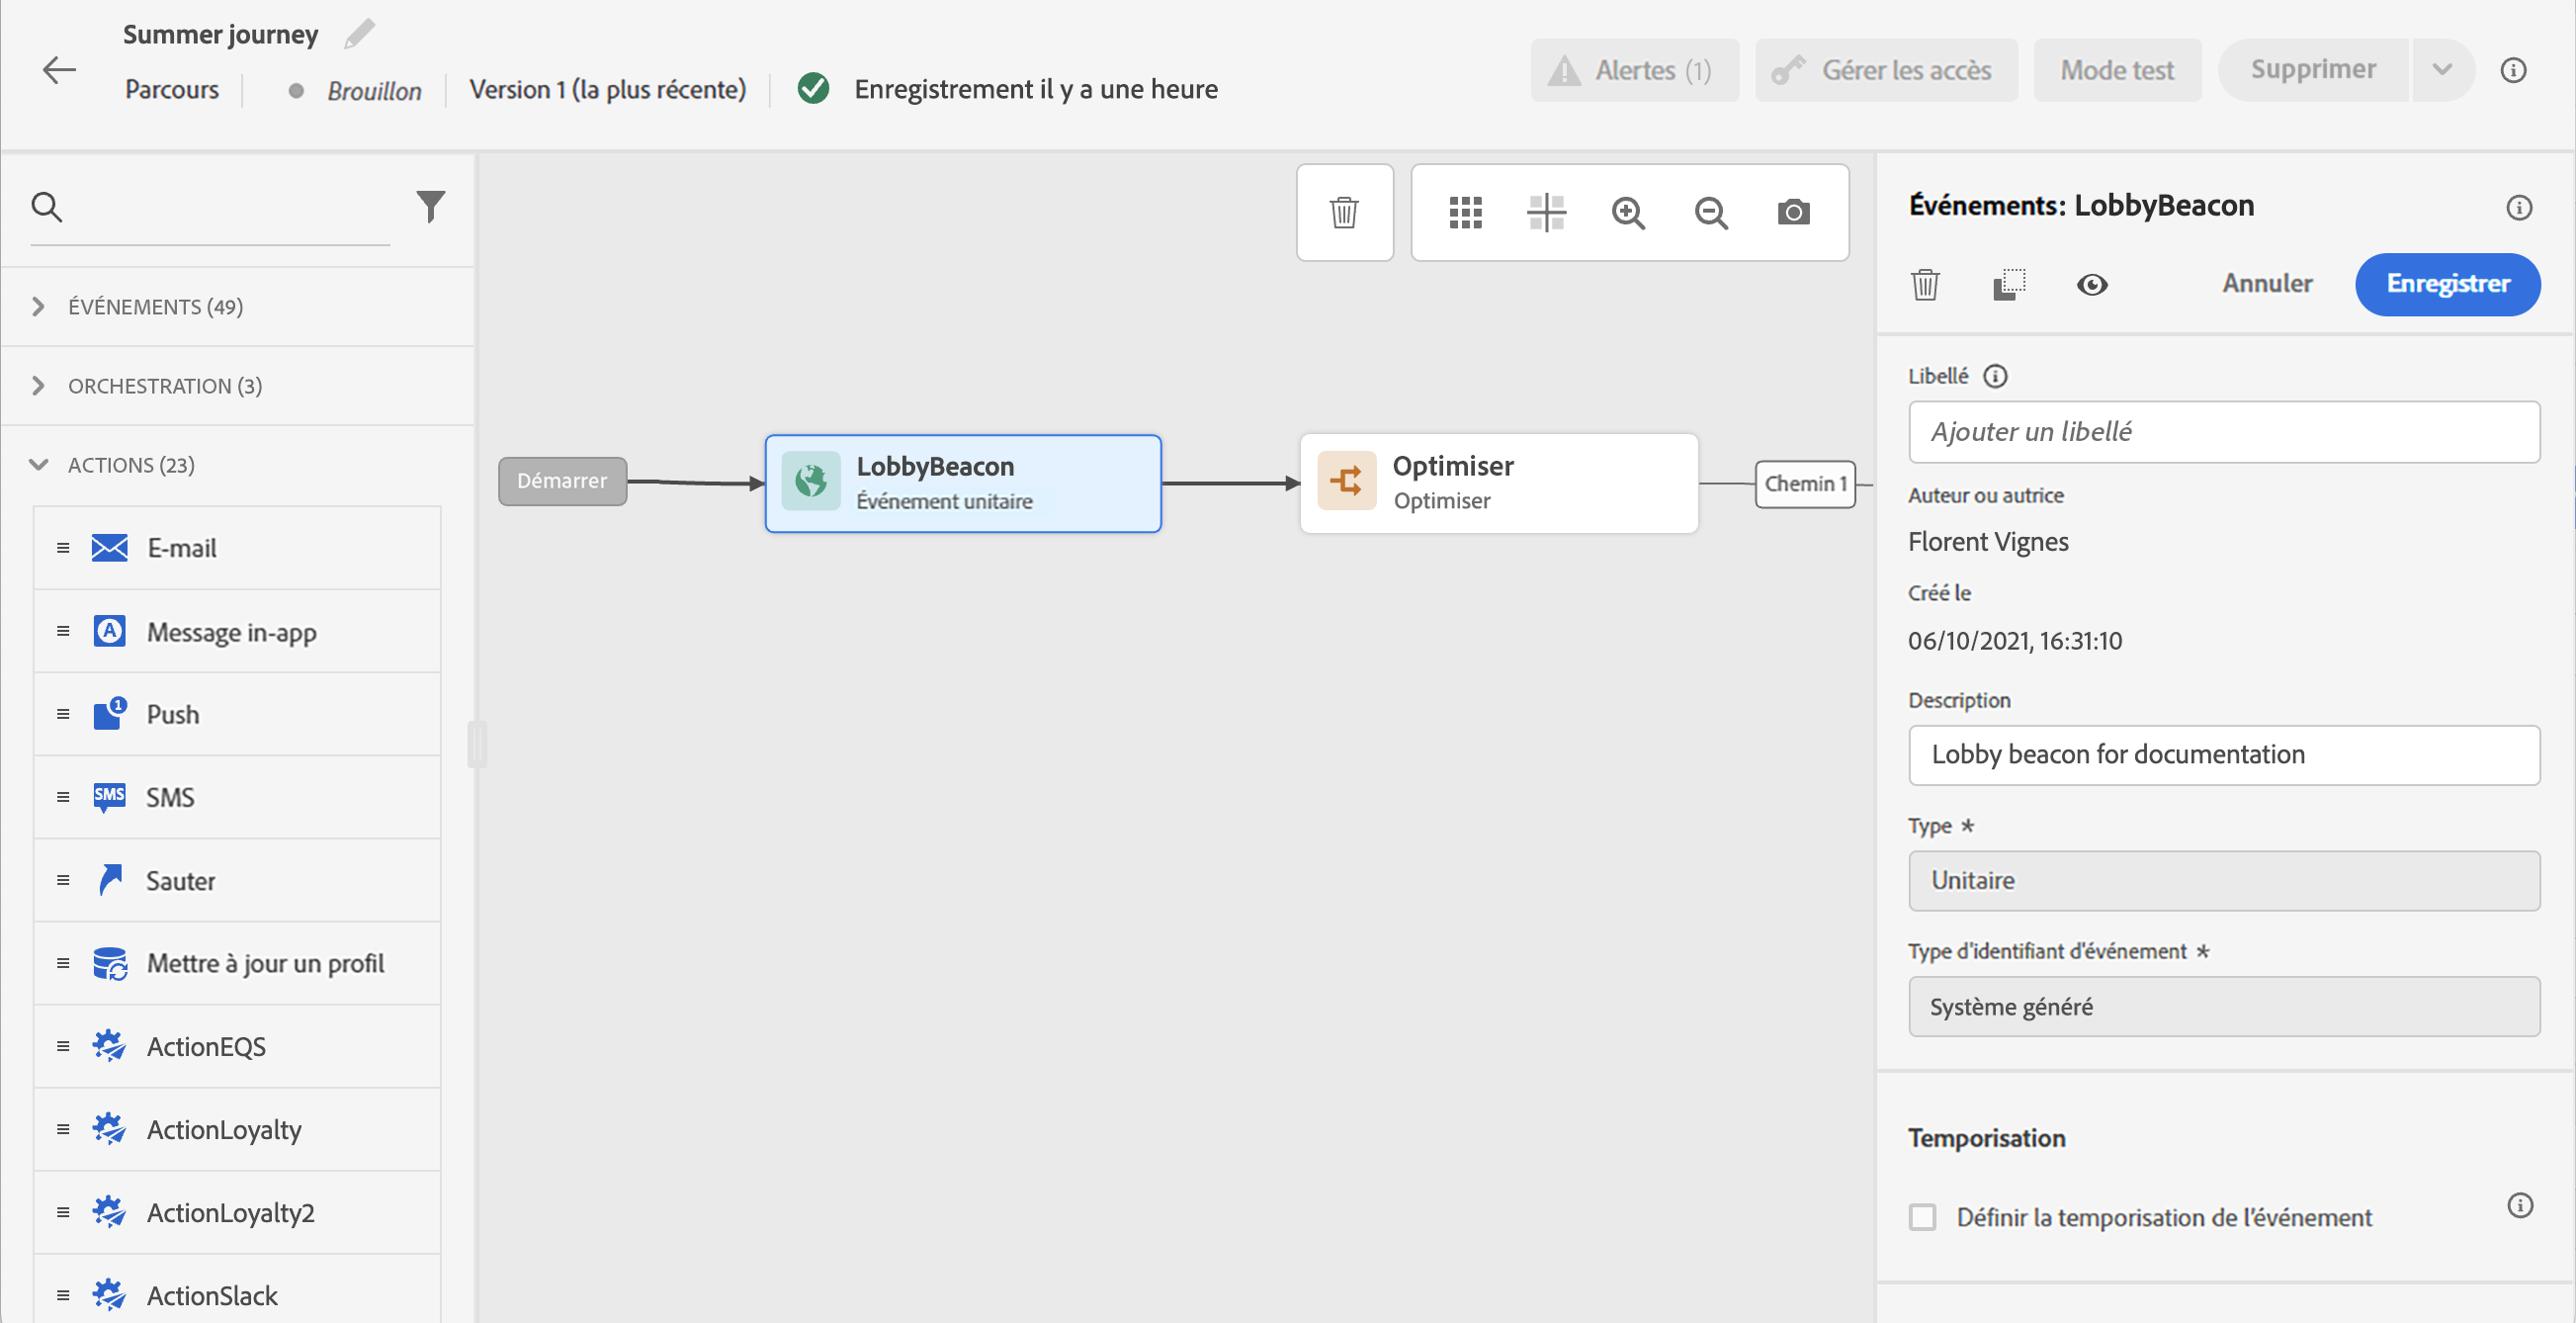Click the filter funnel icon in palette
Image resolution: width=2576 pixels, height=1323 pixels.
click(430, 206)
